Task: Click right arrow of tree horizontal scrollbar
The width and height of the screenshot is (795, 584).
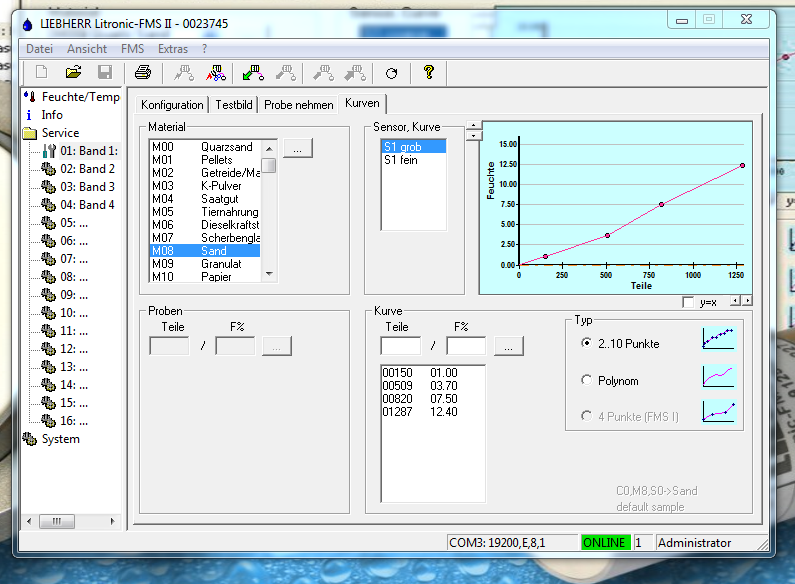Action: click(112, 521)
